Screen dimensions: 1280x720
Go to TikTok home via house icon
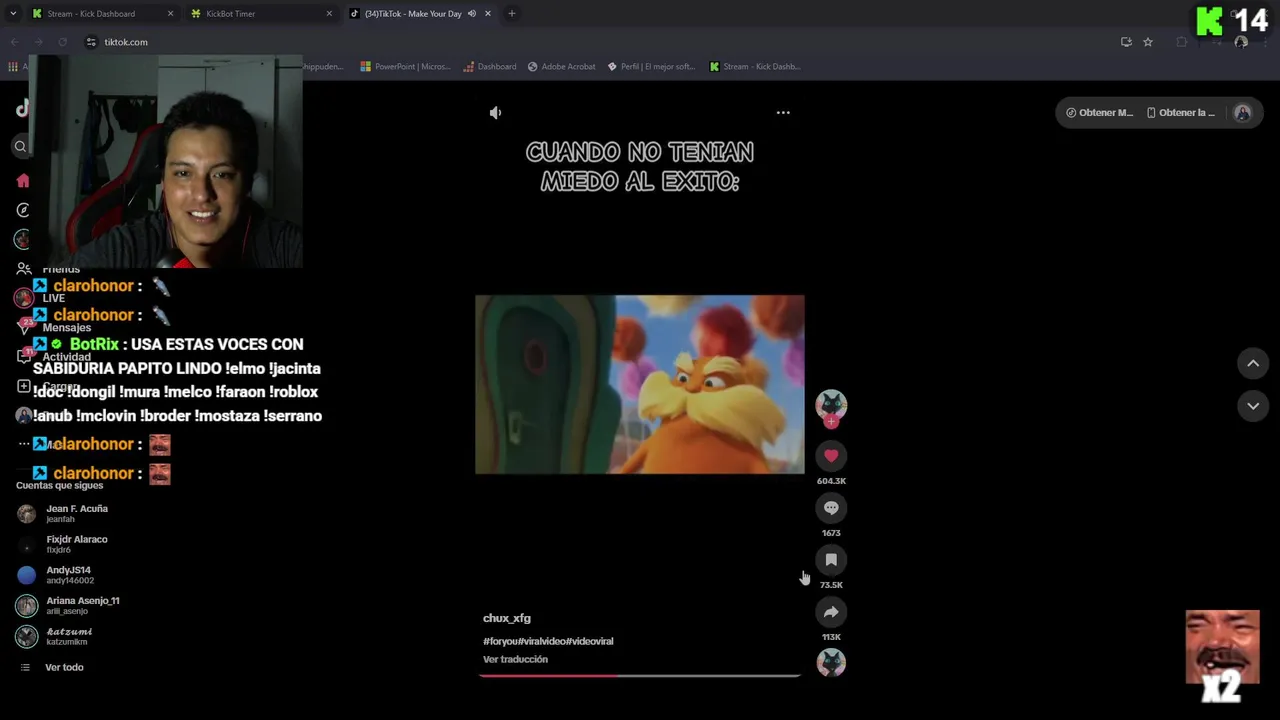click(x=23, y=181)
